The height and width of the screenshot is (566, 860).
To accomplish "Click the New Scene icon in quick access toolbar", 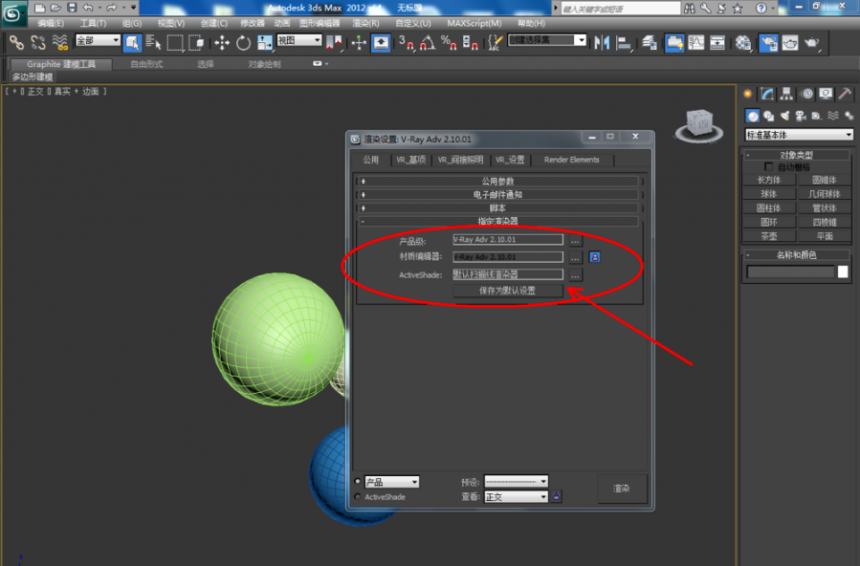I will pos(39,8).
